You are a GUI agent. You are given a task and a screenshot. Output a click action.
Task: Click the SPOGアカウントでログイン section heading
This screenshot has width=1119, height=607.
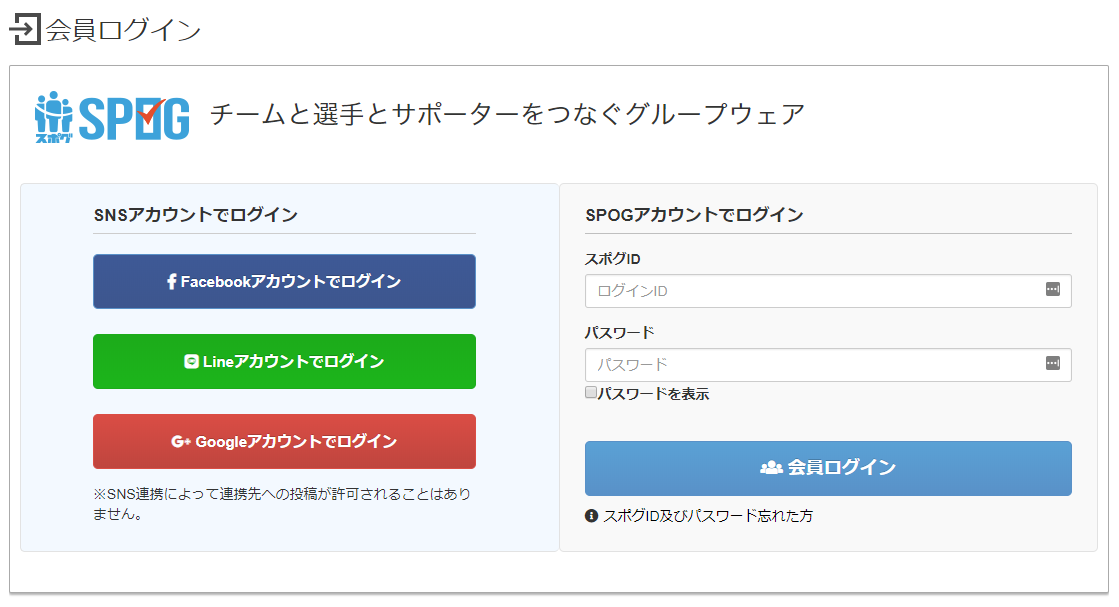pyautogui.click(x=694, y=215)
